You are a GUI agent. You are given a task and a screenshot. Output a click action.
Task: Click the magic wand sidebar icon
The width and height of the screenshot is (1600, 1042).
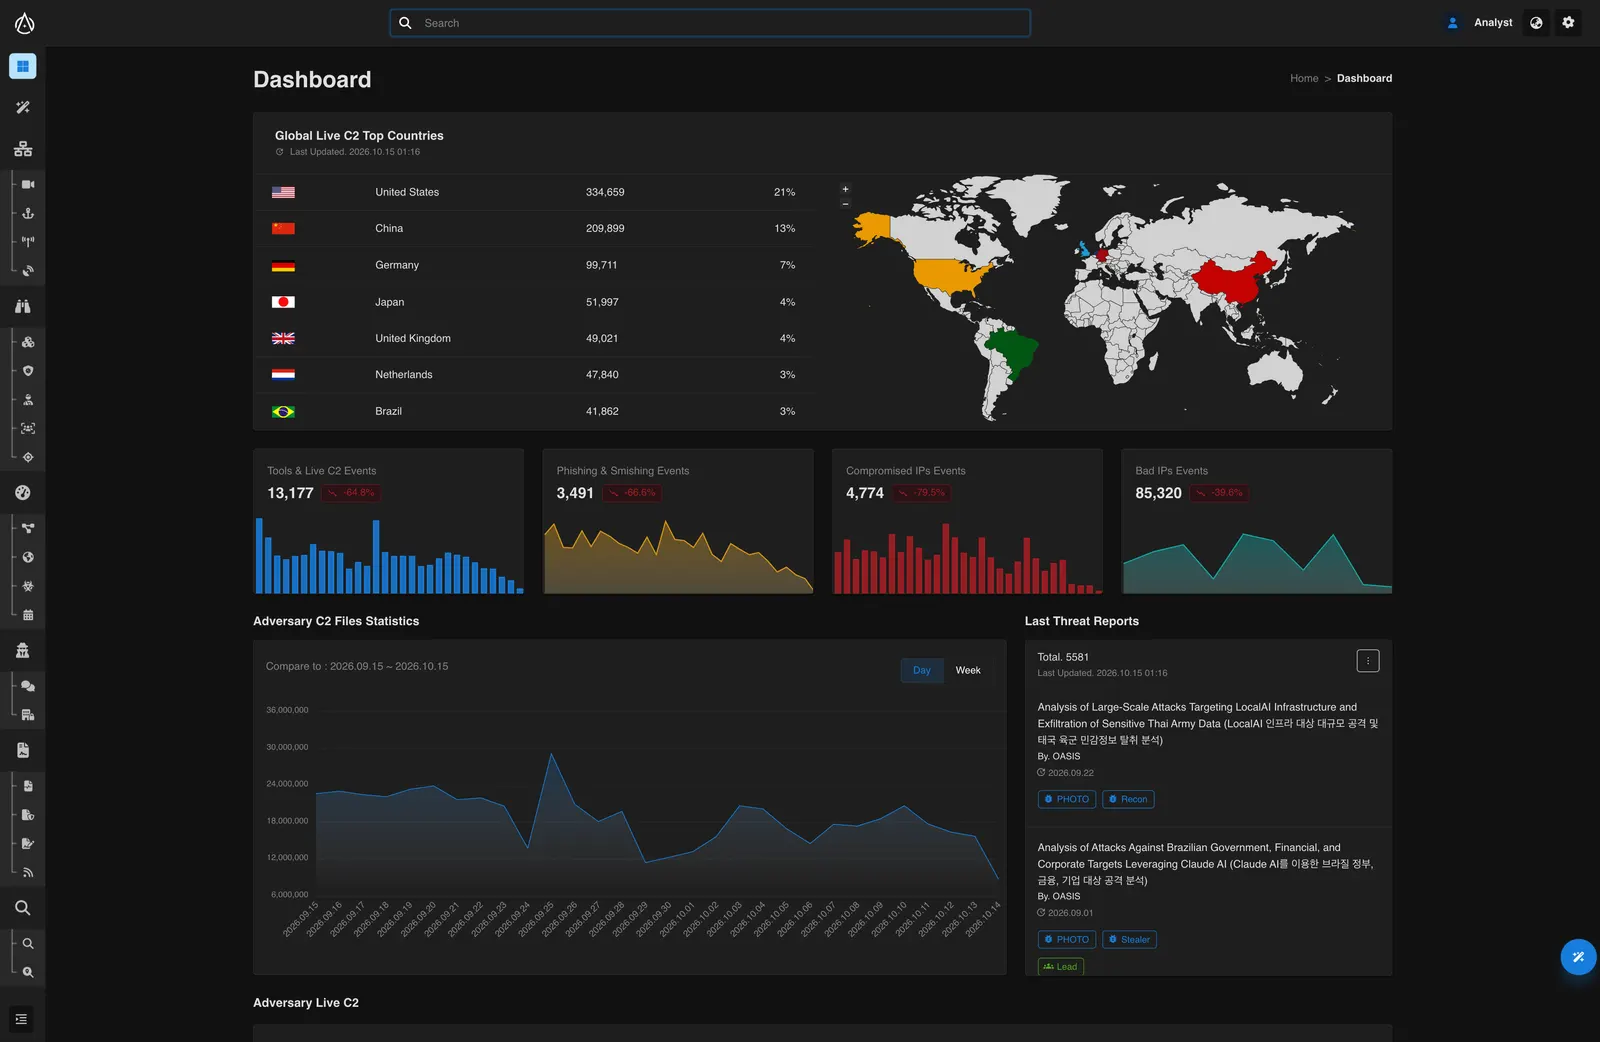point(22,107)
